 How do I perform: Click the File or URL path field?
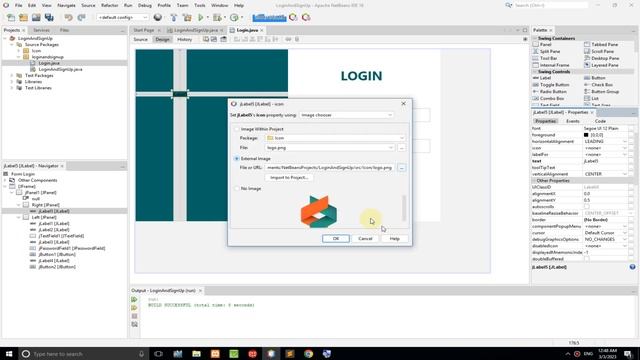coord(330,168)
